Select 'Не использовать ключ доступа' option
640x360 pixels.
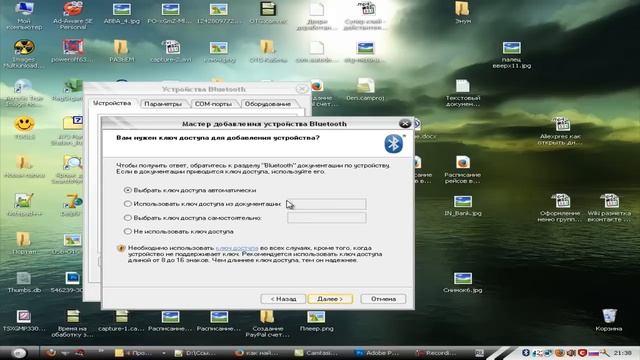(x=127, y=231)
